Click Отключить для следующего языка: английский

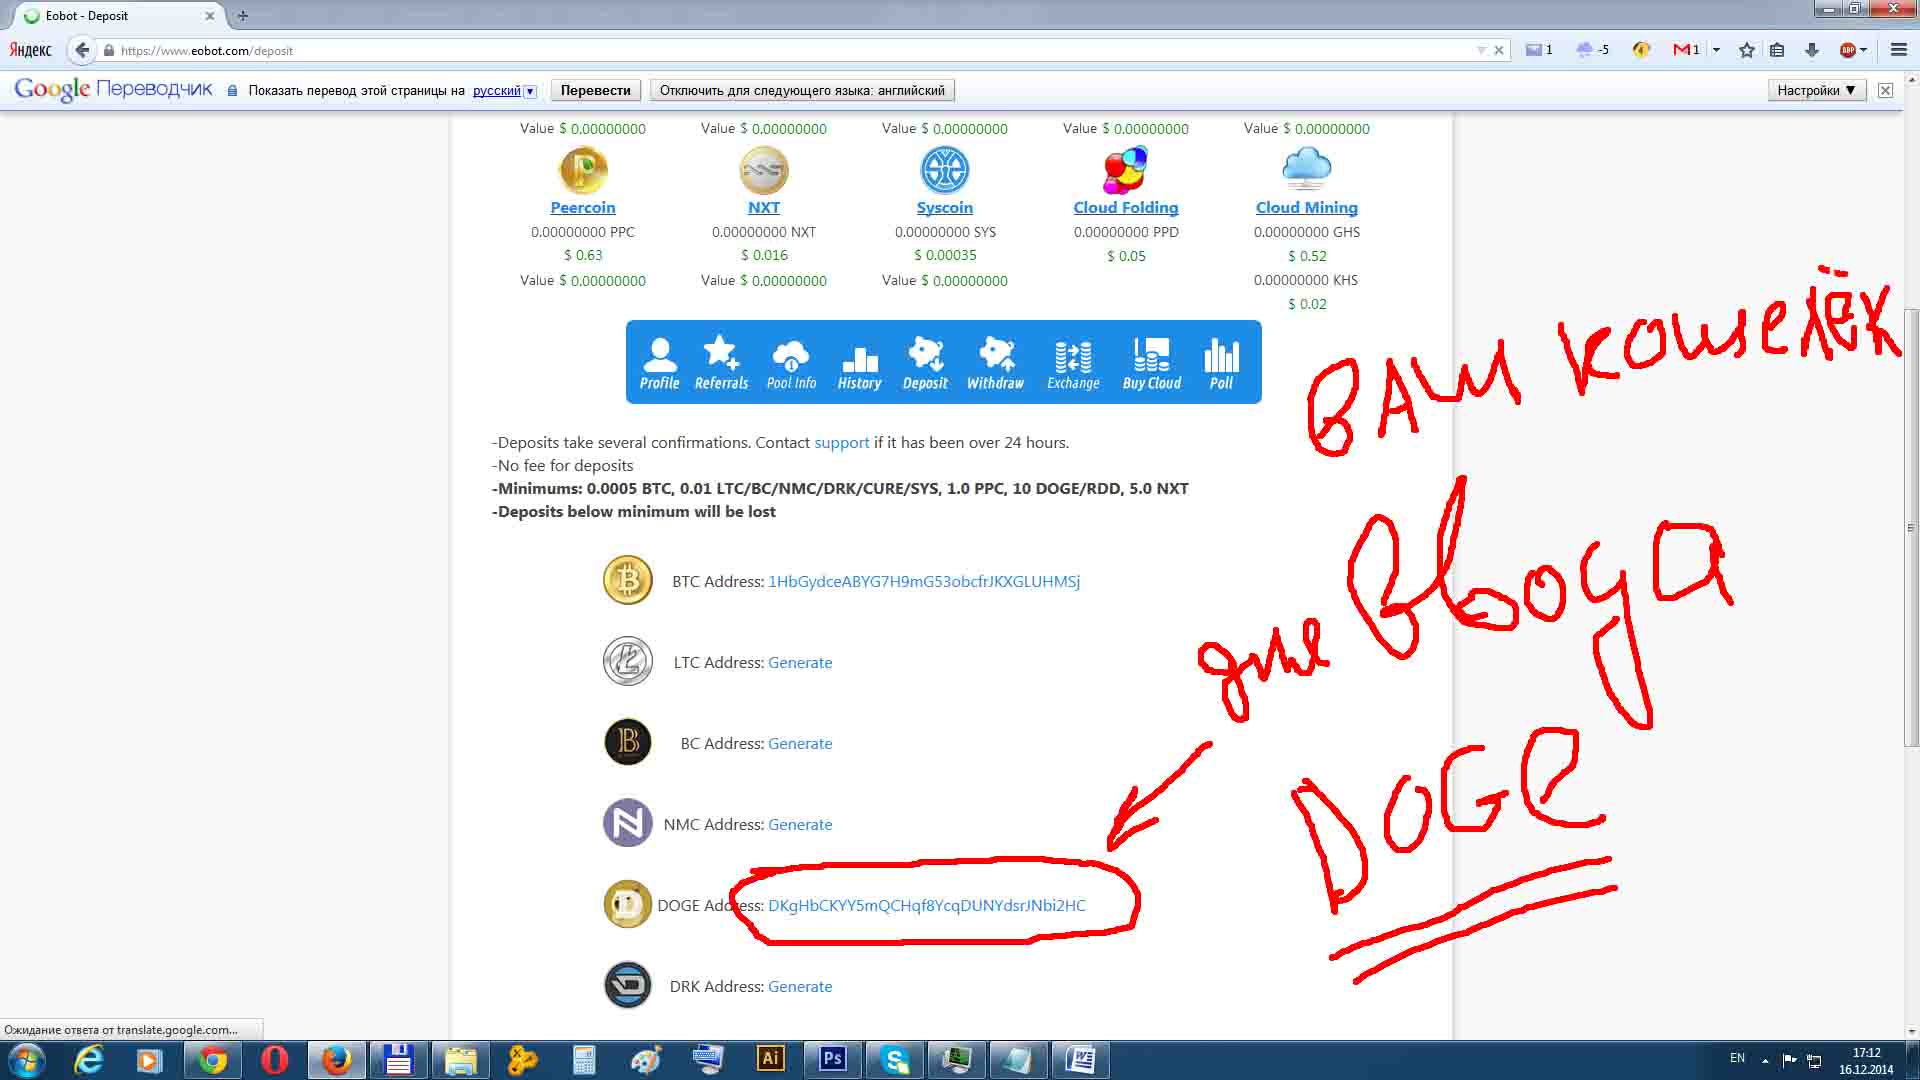click(x=802, y=90)
